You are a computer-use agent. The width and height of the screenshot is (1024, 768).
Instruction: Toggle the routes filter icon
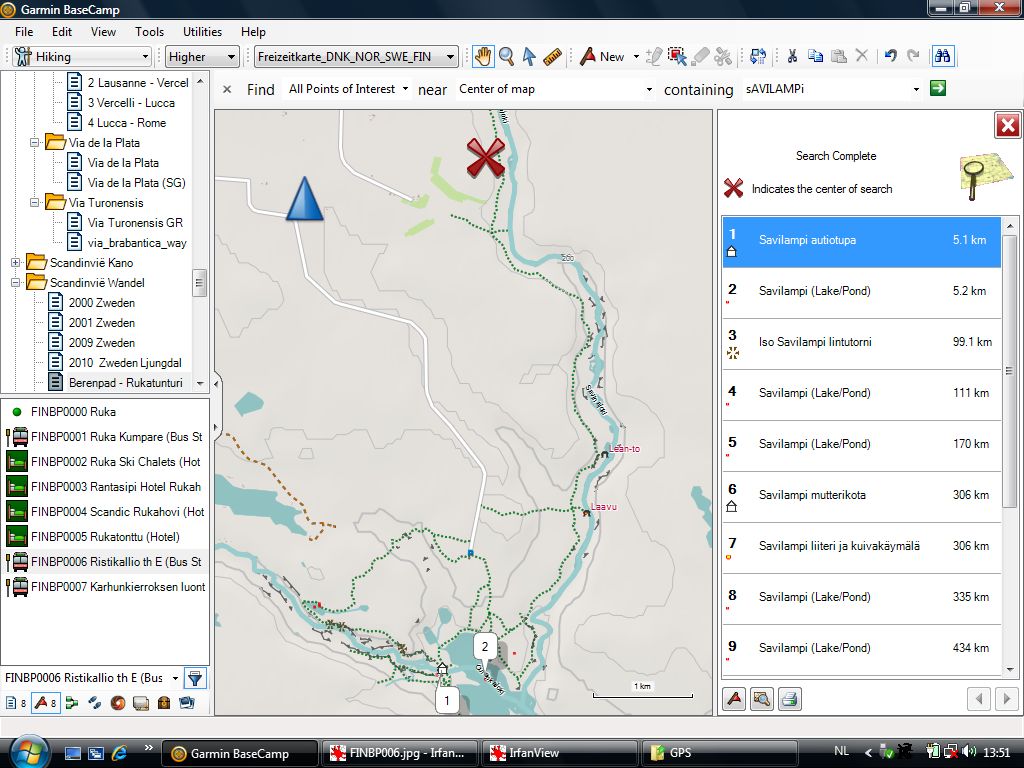72,703
